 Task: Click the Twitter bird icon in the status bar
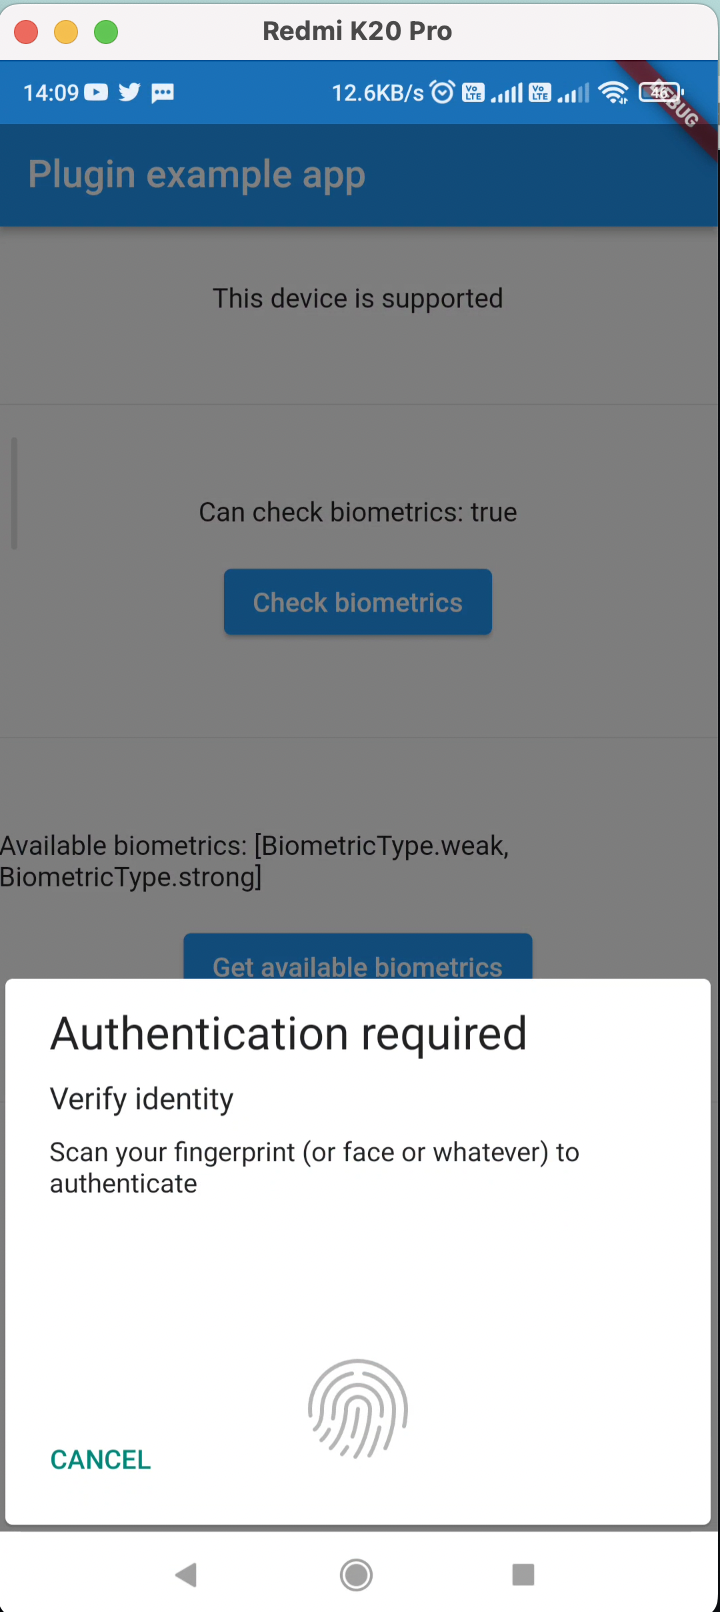click(x=129, y=92)
